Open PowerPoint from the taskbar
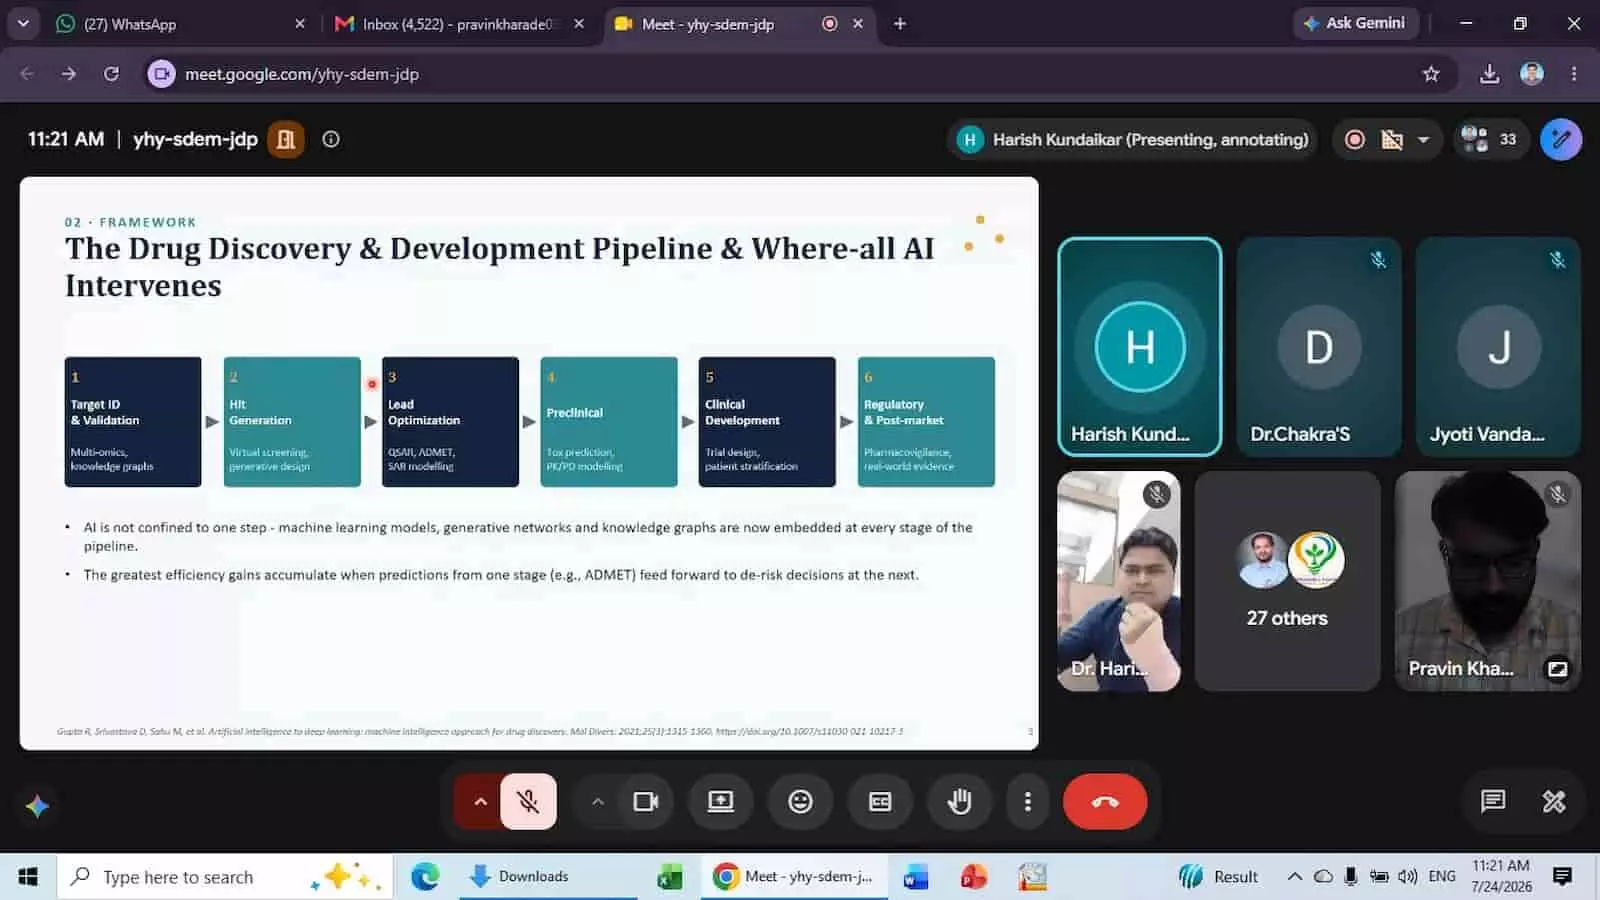The height and width of the screenshot is (900, 1600). (974, 877)
